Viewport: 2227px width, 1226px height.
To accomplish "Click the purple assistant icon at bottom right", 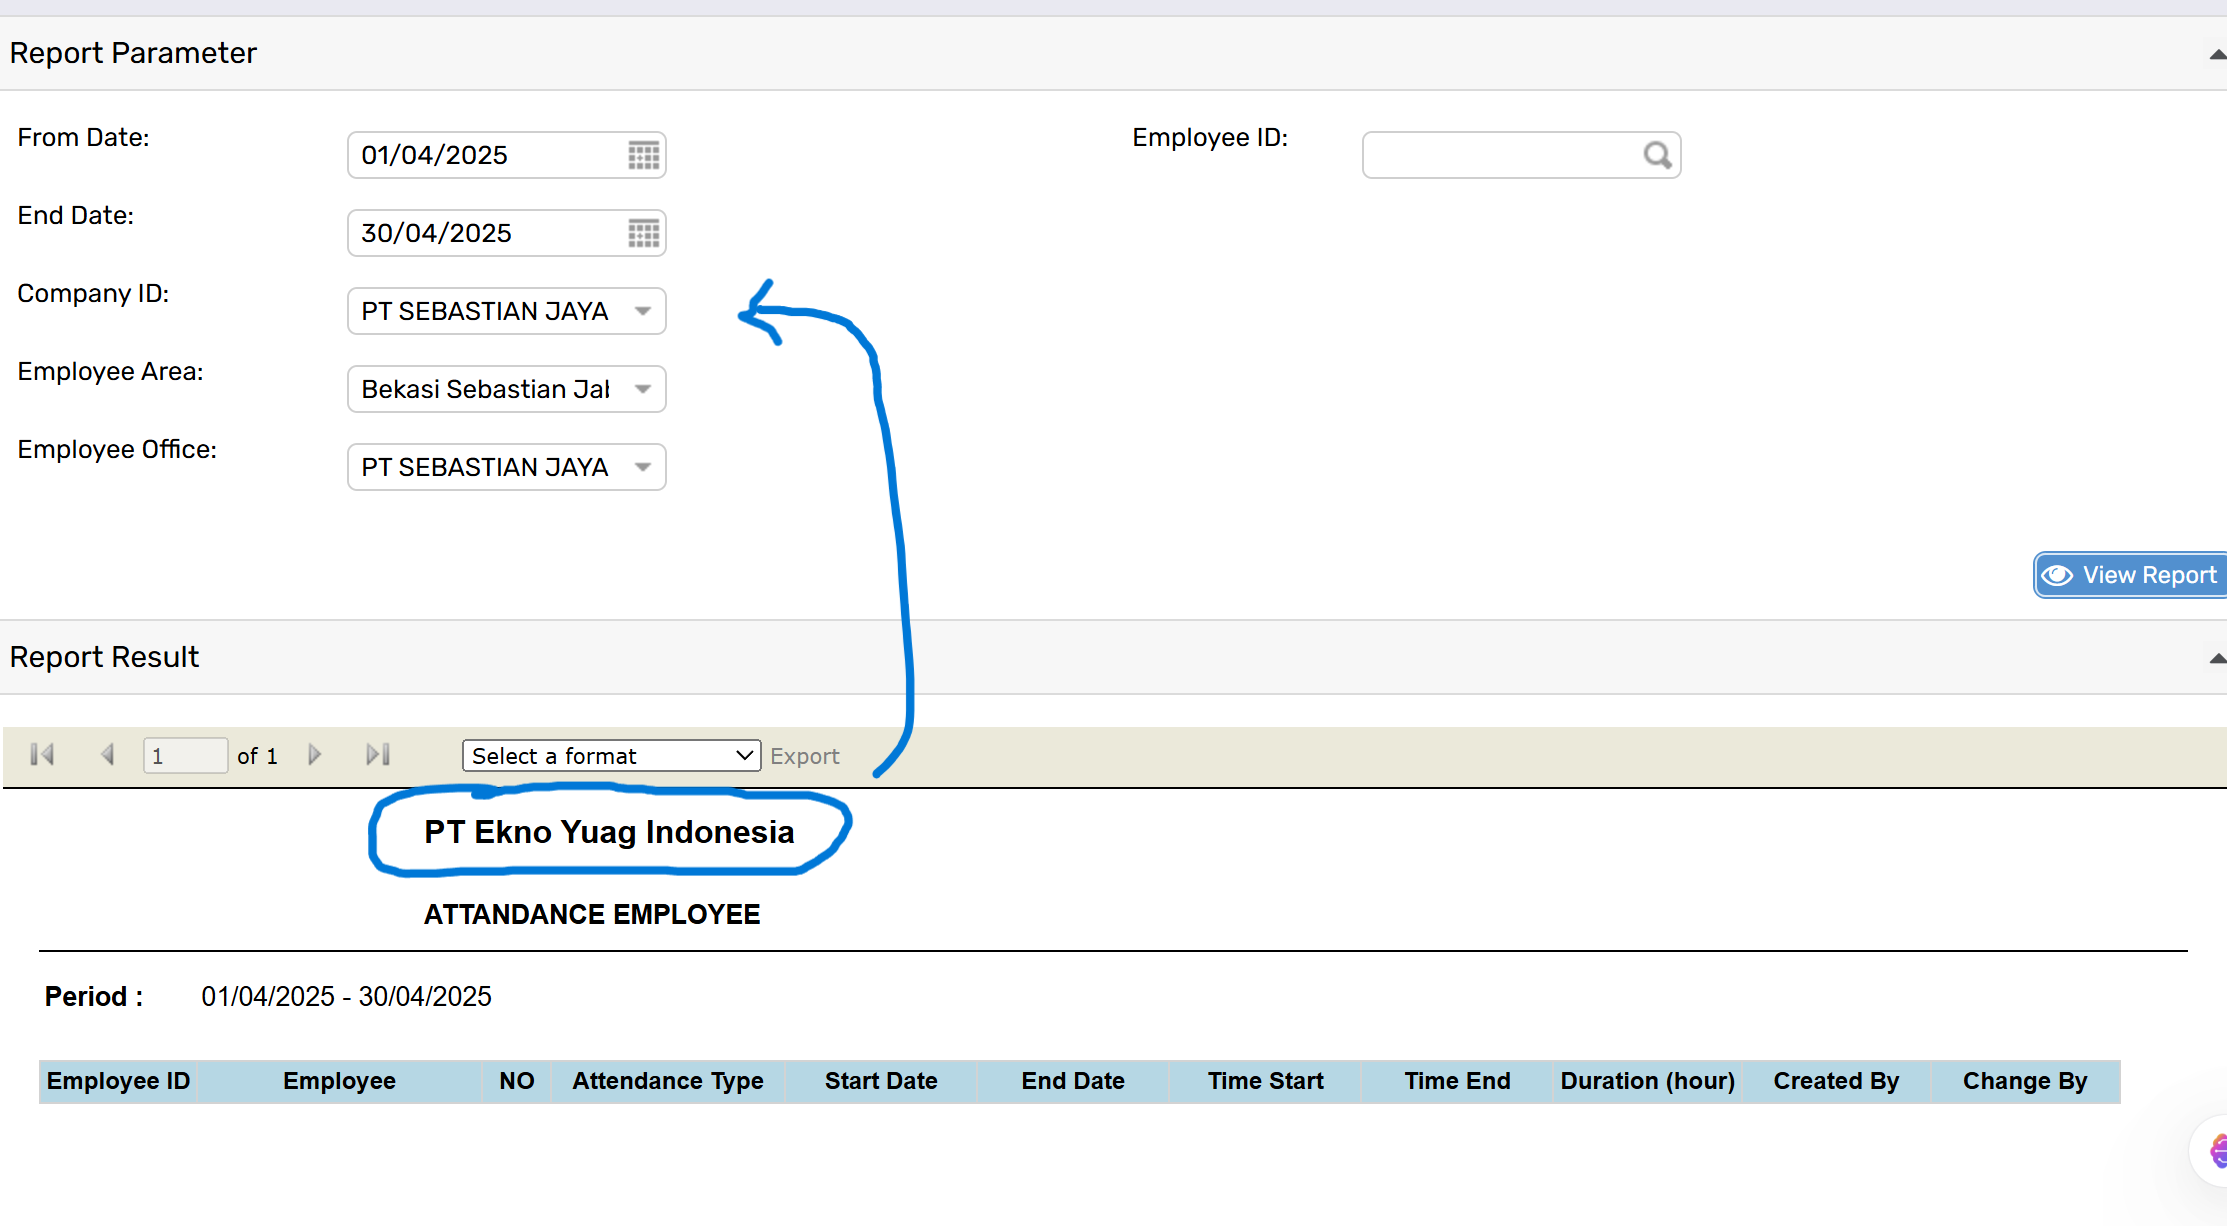I will point(2218,1151).
